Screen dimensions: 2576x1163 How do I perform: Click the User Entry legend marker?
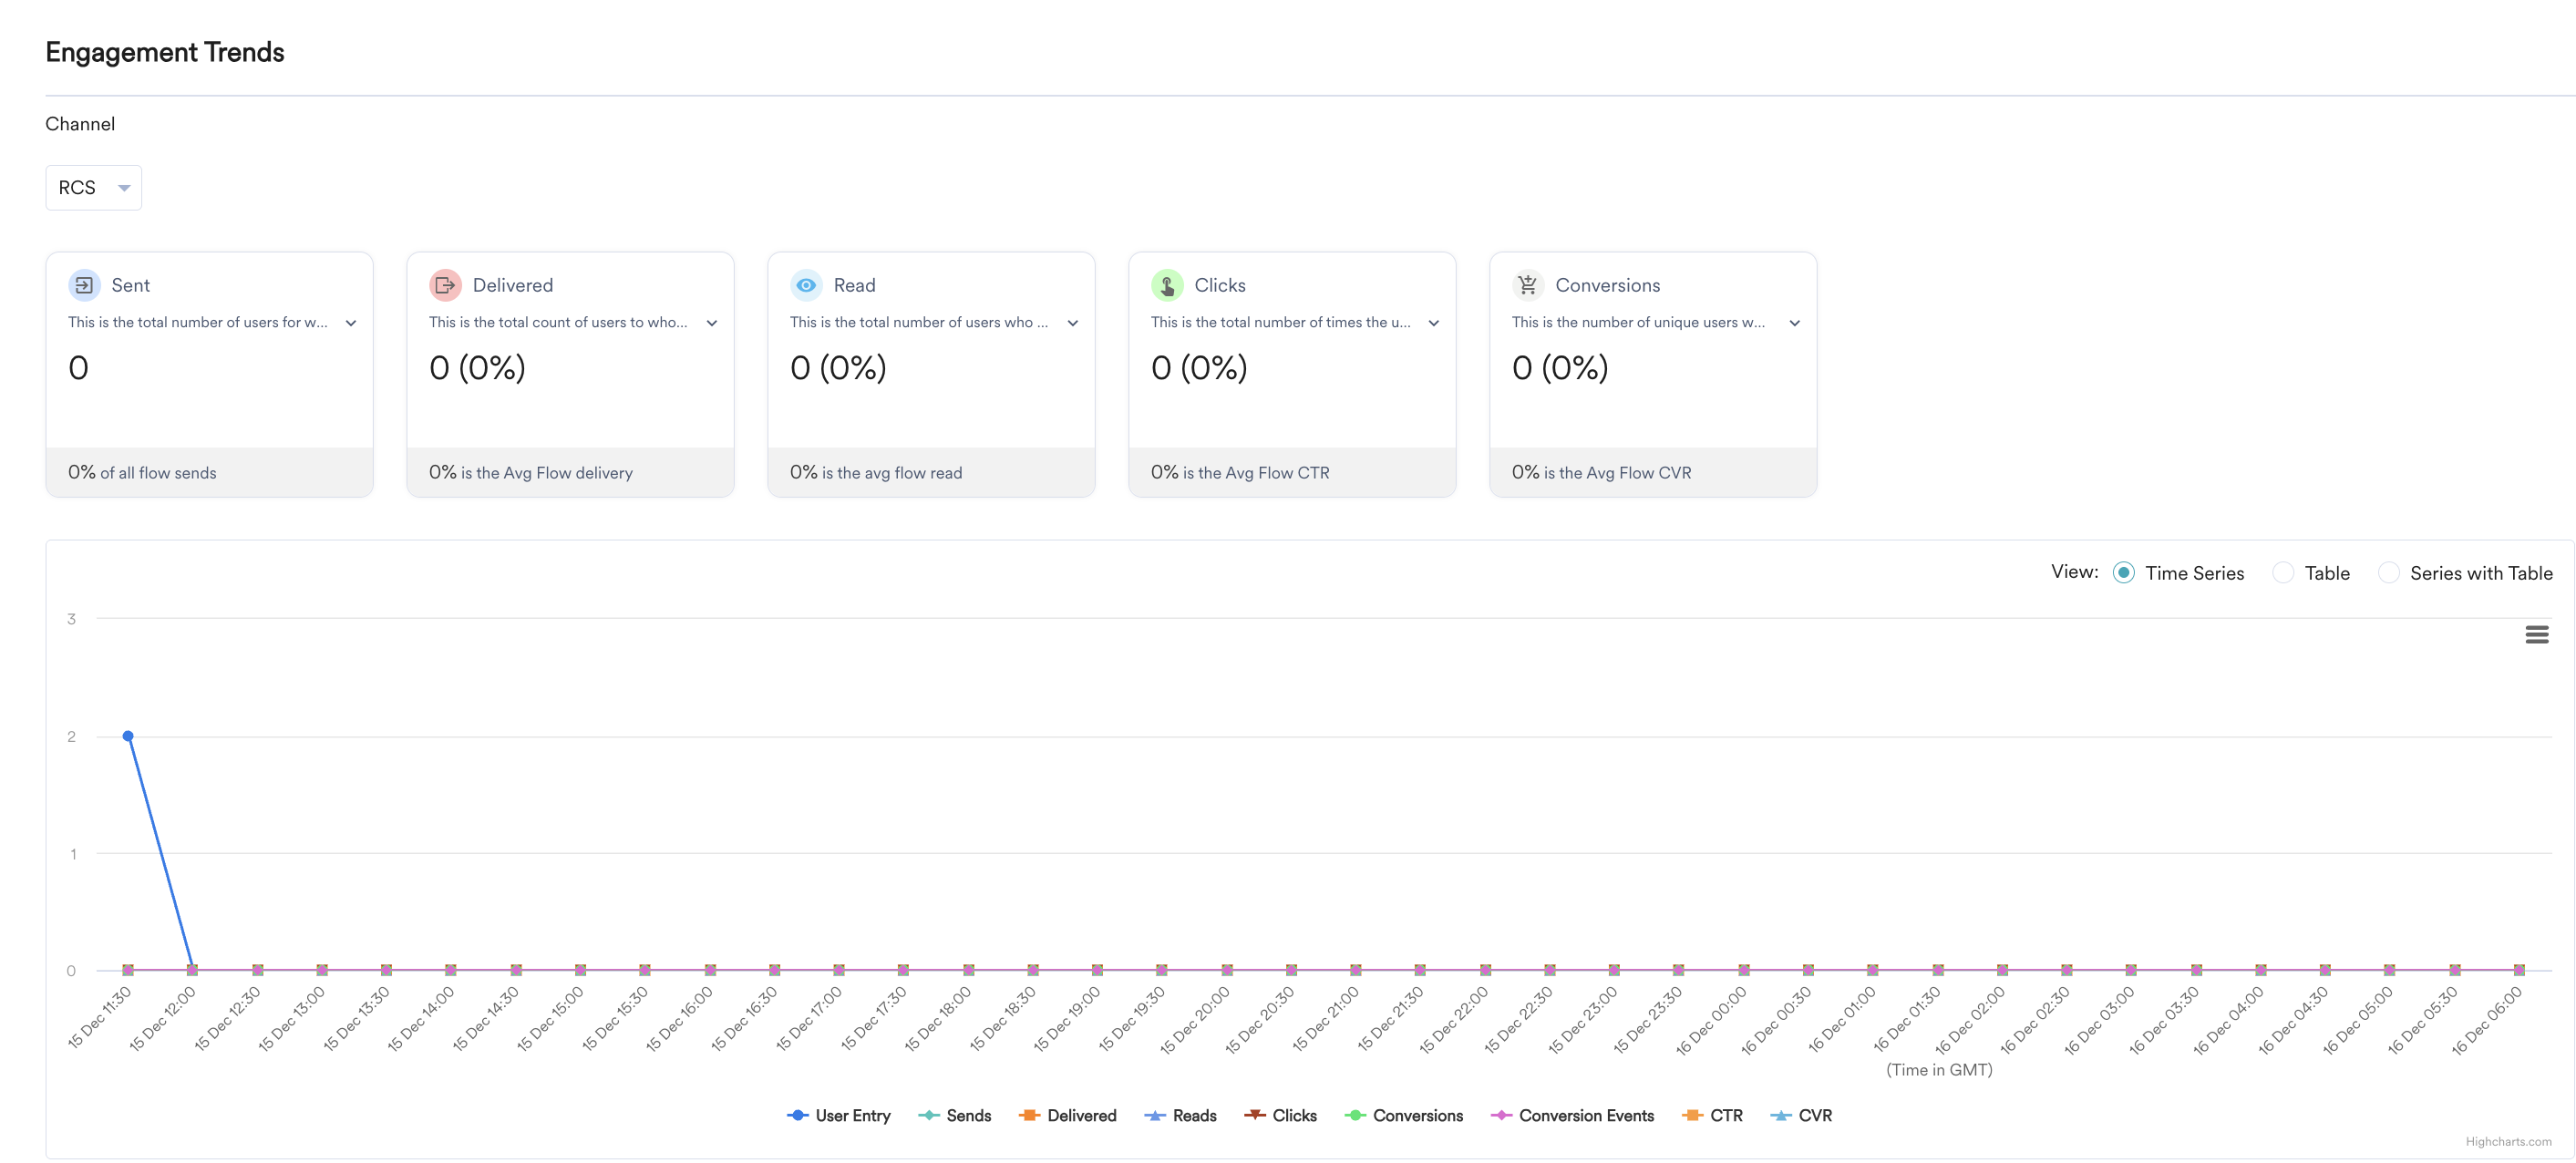pos(797,1115)
